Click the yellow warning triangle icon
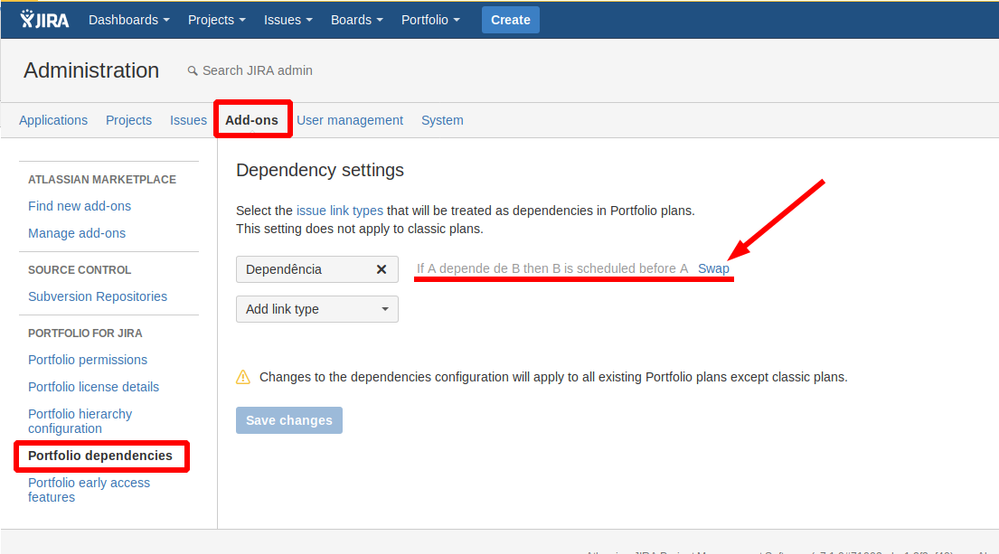Image resolution: width=999 pixels, height=554 pixels. [x=243, y=377]
